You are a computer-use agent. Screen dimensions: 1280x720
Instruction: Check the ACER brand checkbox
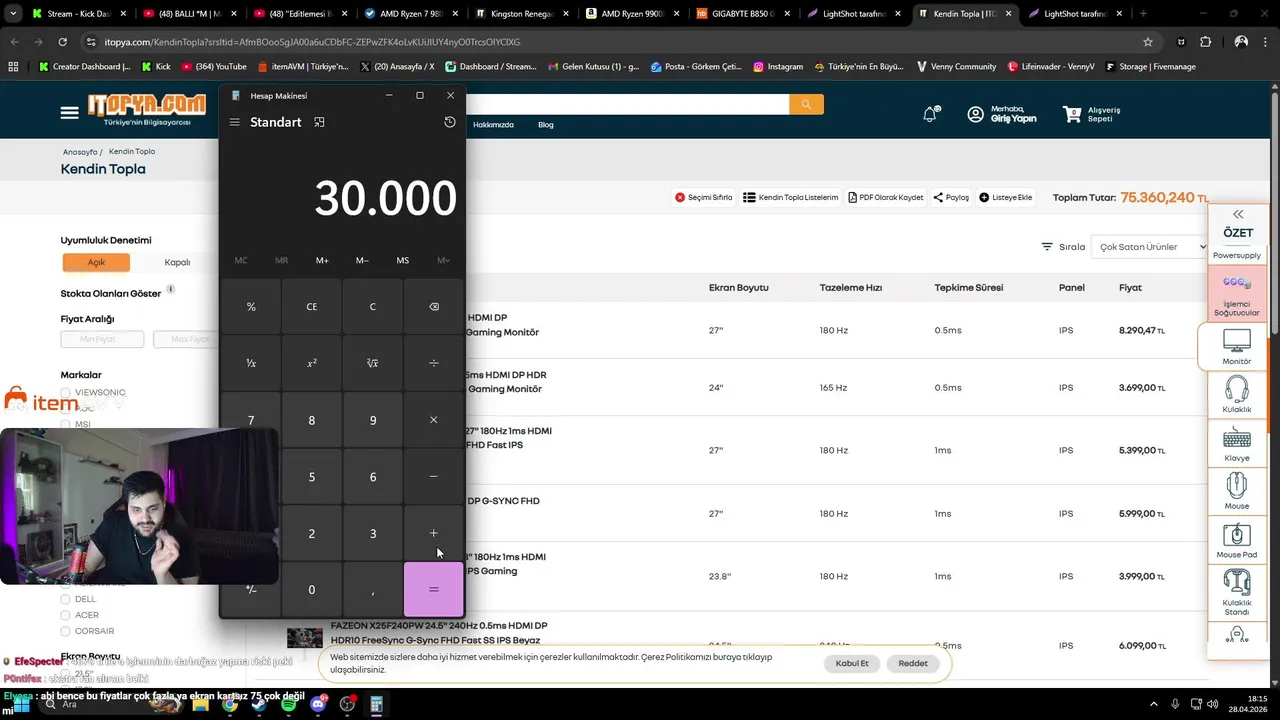pyautogui.click(x=66, y=615)
